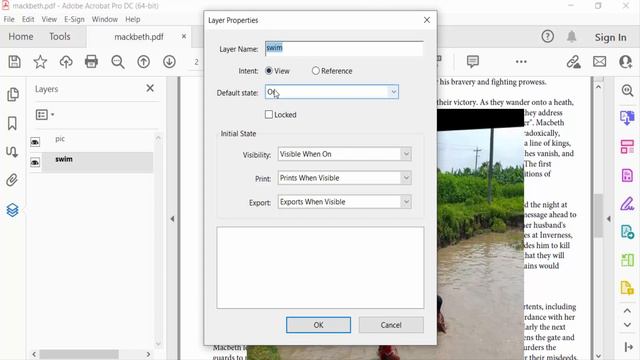Open the Default state dropdown

click(x=332, y=92)
